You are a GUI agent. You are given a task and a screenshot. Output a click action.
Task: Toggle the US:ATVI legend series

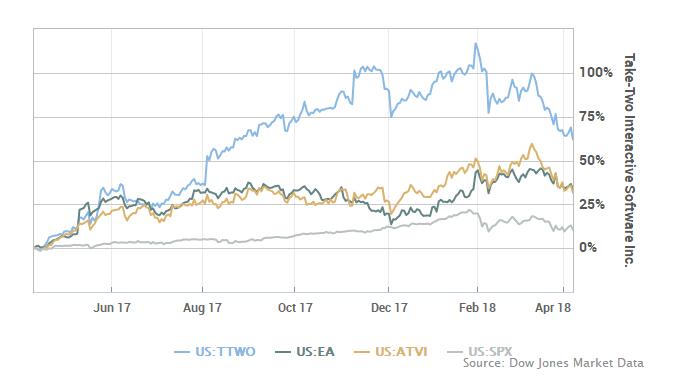tap(391, 351)
